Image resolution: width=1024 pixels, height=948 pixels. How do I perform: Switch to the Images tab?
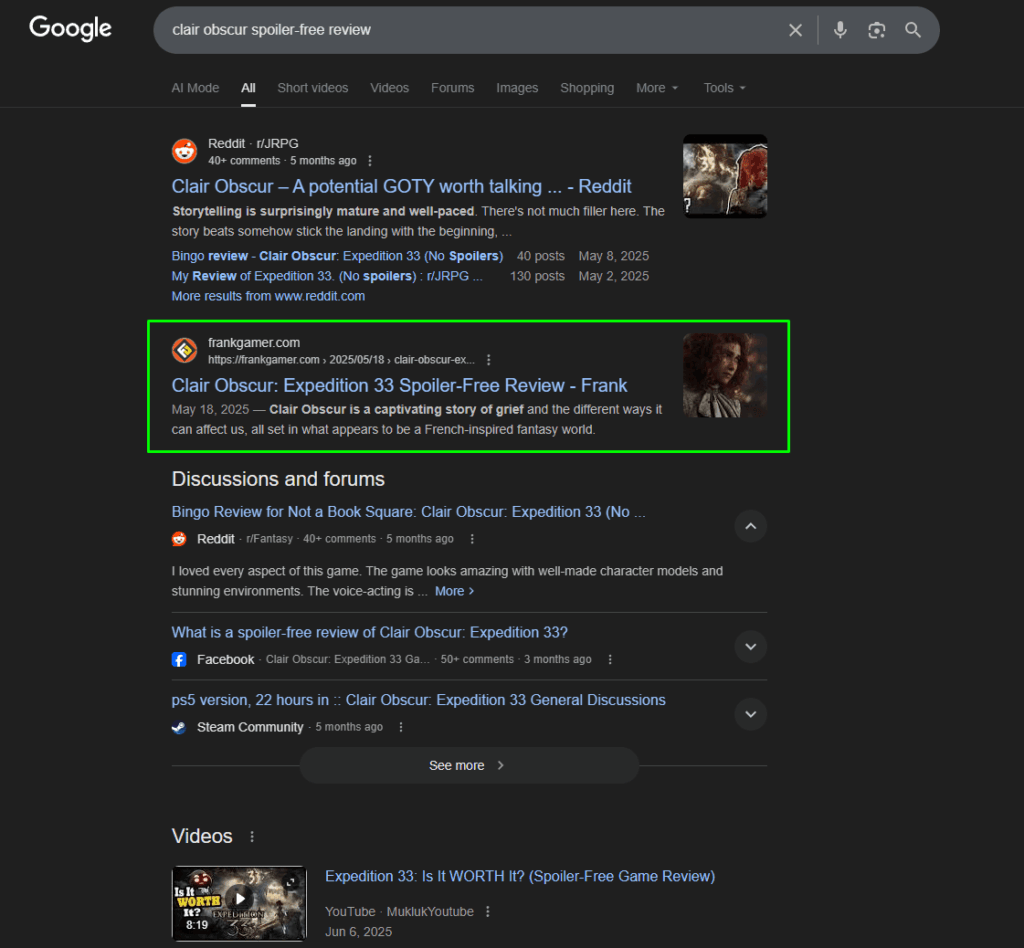[517, 88]
